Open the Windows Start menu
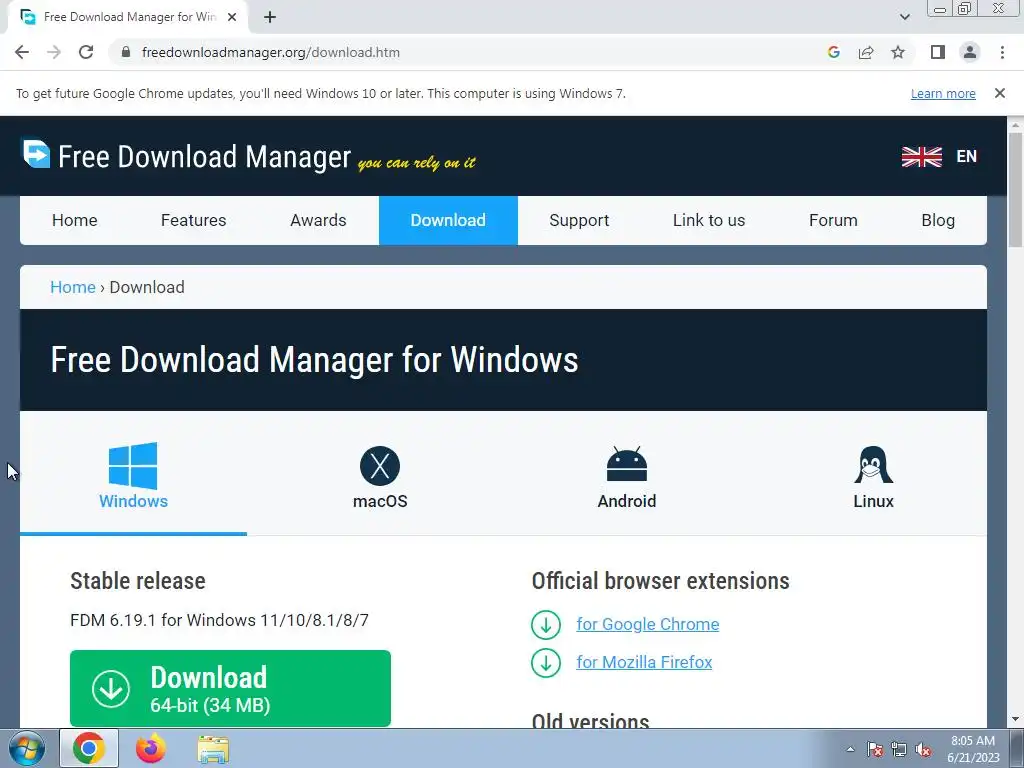 pyautogui.click(x=27, y=749)
